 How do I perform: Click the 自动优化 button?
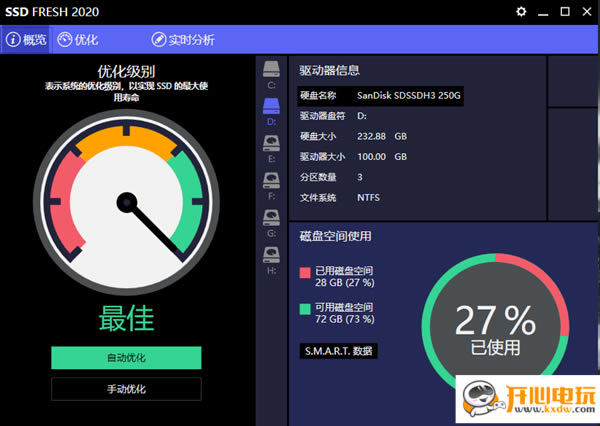(126, 358)
